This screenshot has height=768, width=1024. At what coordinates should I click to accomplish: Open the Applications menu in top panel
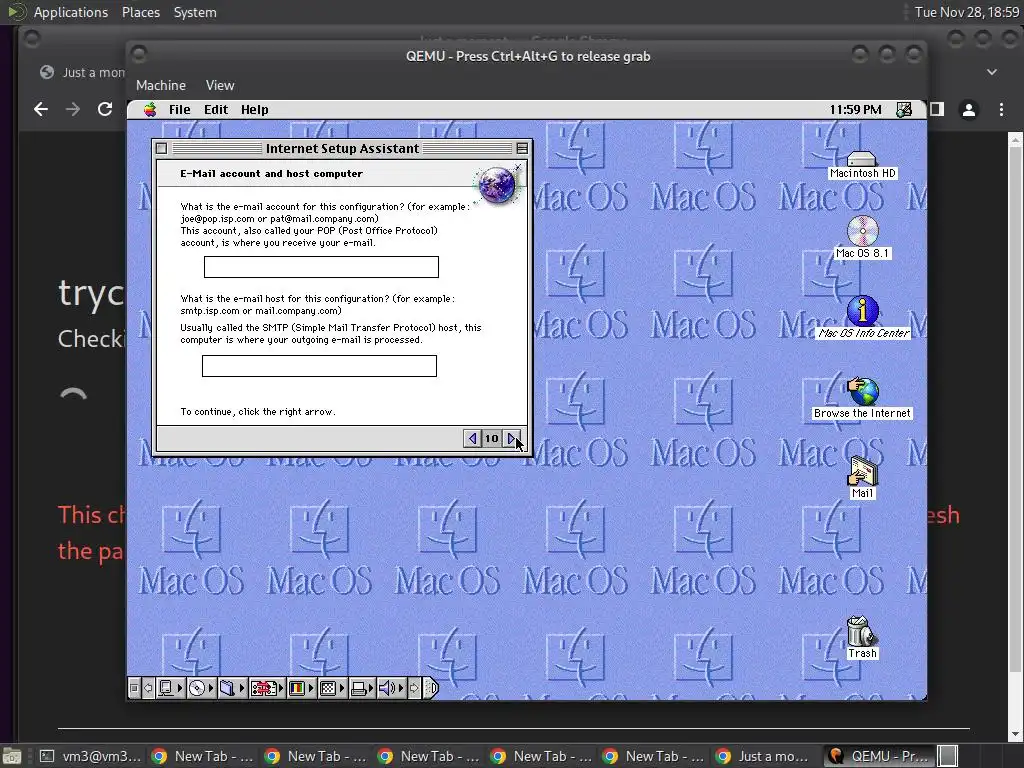71,12
